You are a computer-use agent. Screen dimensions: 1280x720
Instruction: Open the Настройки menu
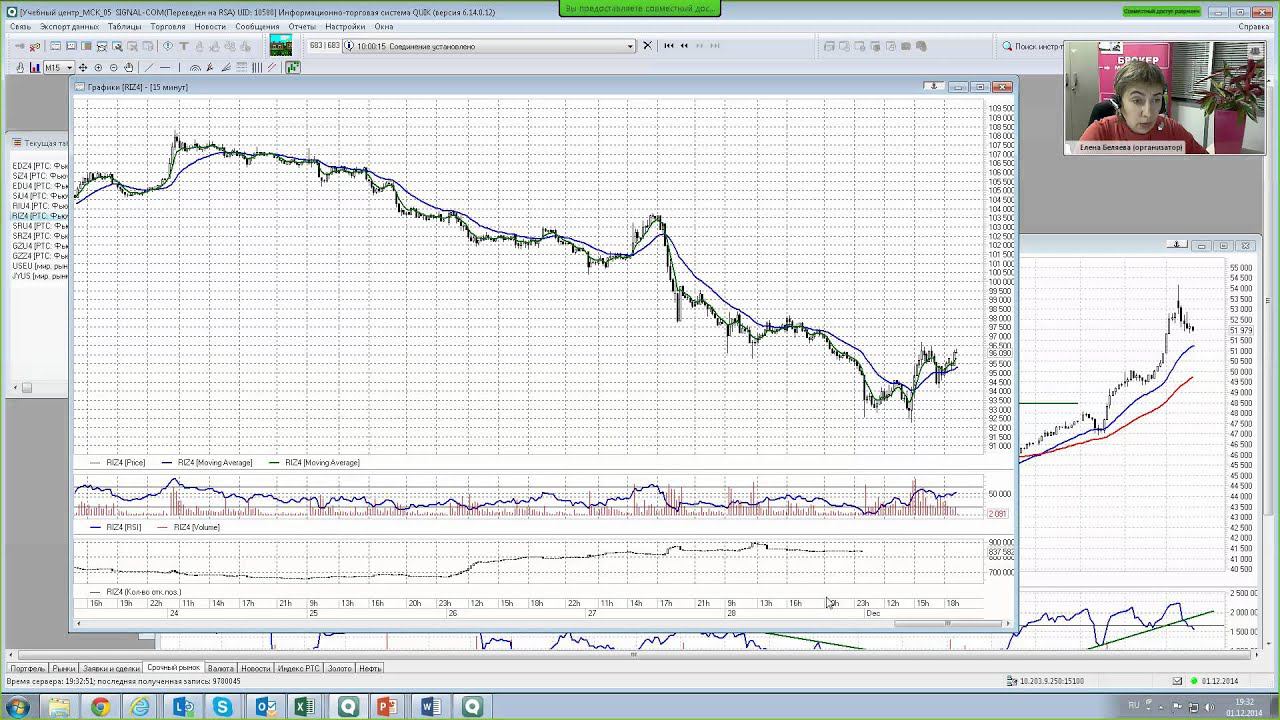345,27
